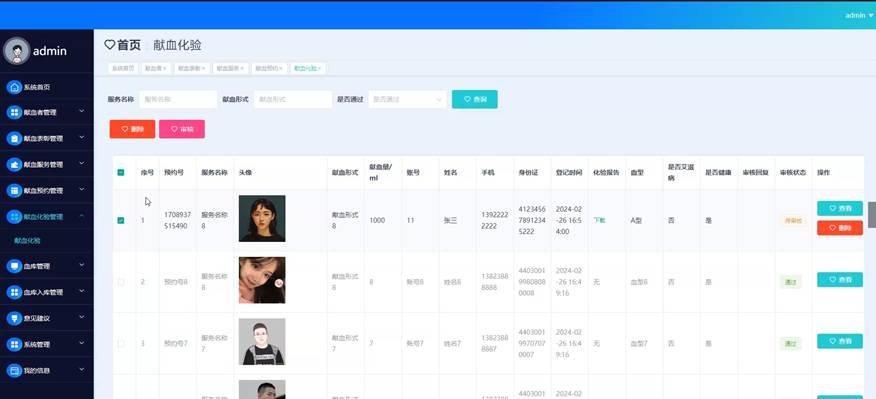Screen dimensions: 876x399
Task: Click the pink 审核 button
Action: click(182, 129)
